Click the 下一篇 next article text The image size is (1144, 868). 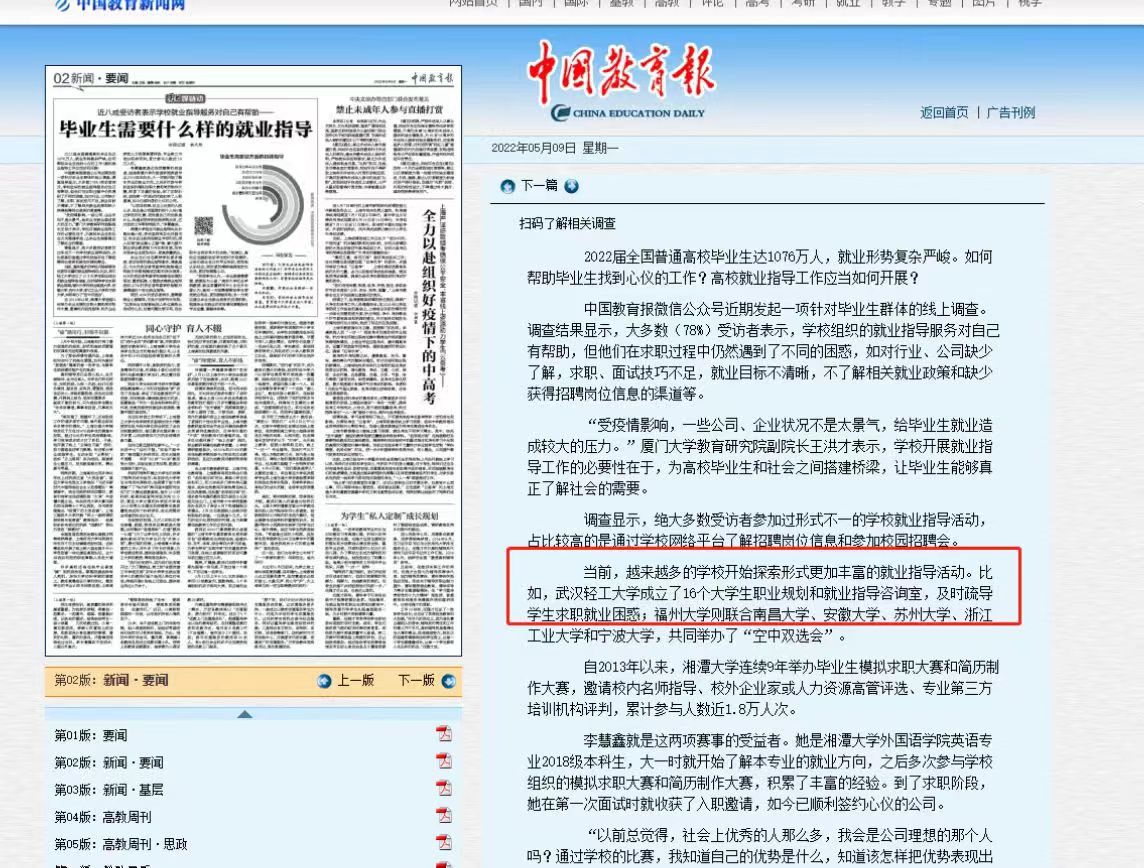point(539,186)
